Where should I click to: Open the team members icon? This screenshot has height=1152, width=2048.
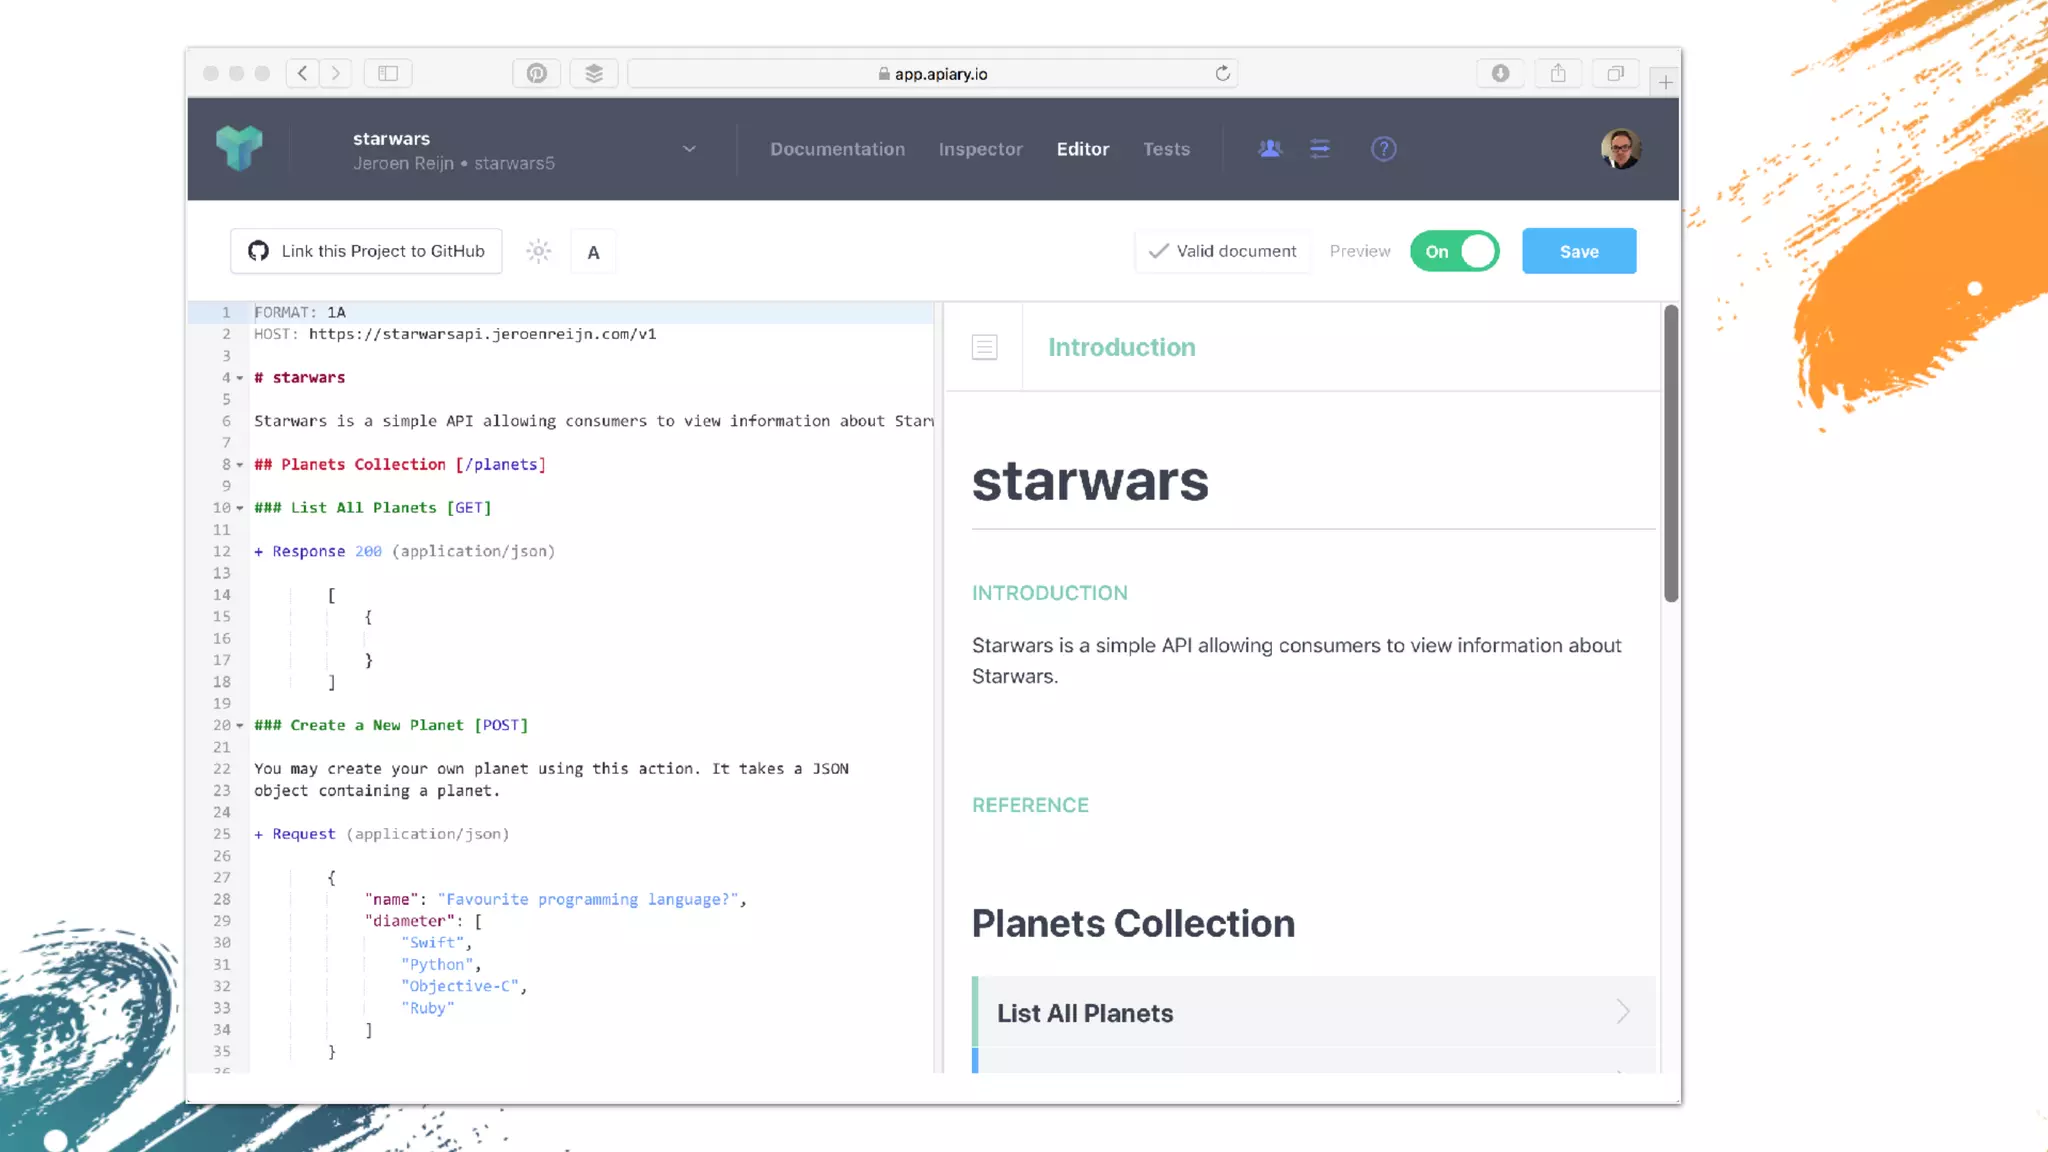pyautogui.click(x=1270, y=149)
